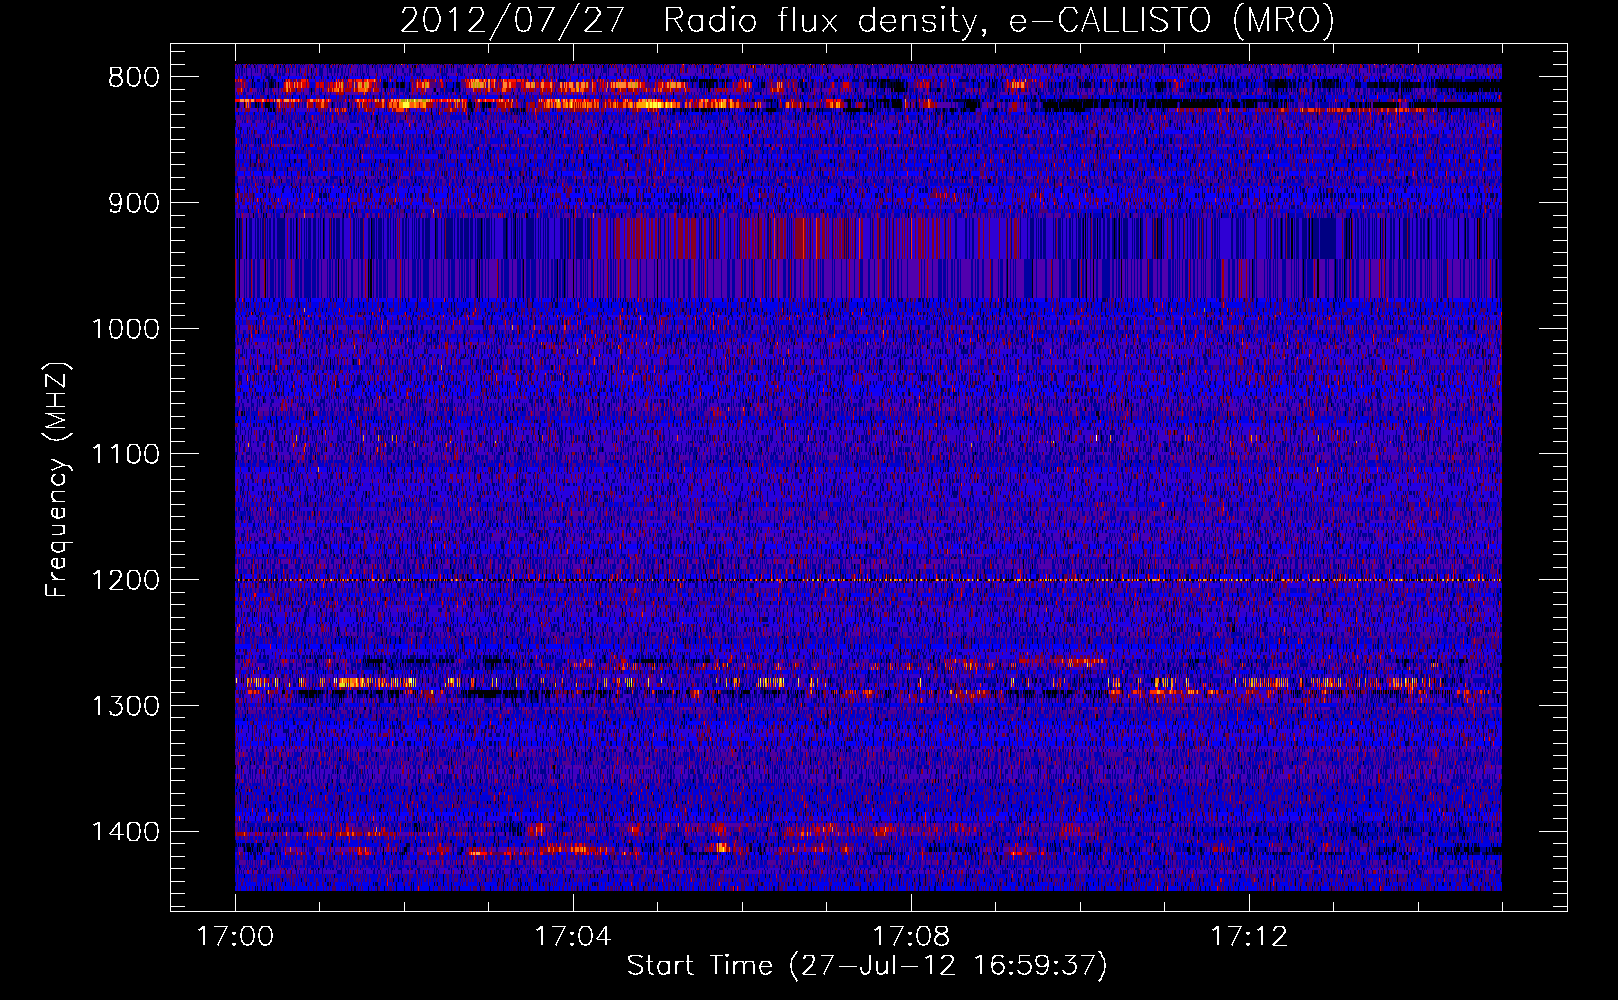This screenshot has width=1618, height=1000.
Task: Select the '1100' frequency axis label
Action: pos(125,455)
